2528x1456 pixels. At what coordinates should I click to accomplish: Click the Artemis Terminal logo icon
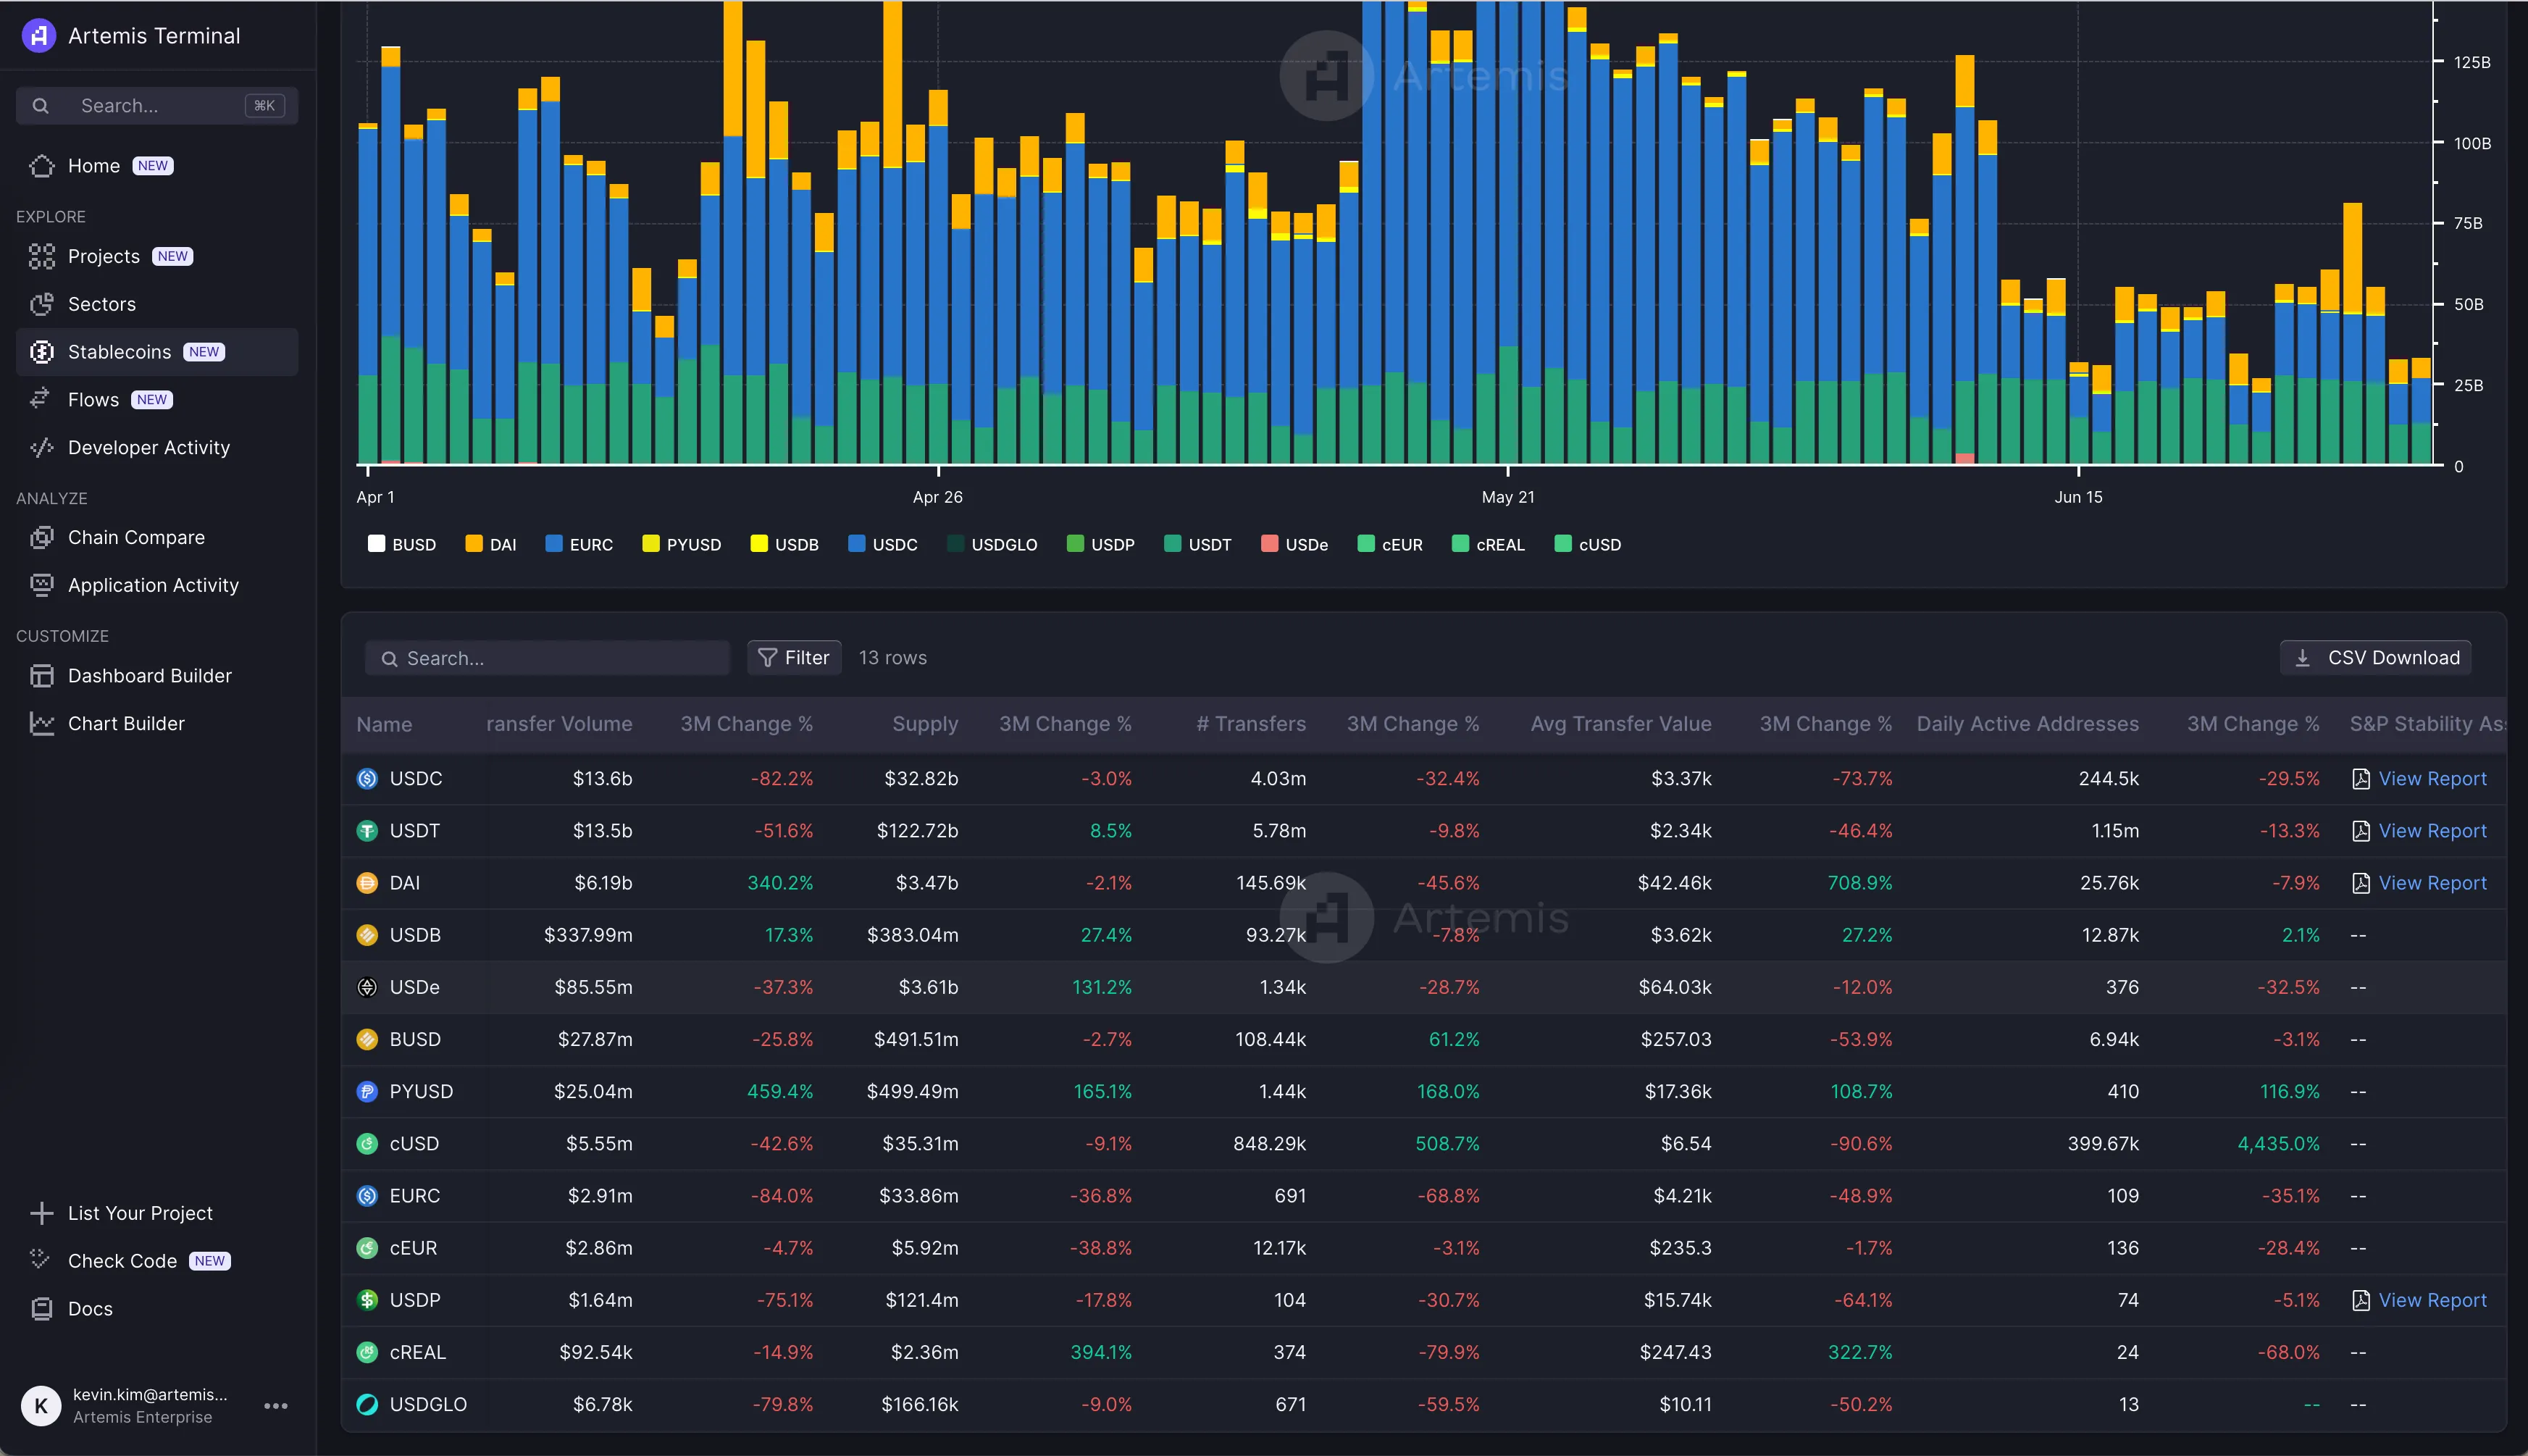click(x=39, y=36)
